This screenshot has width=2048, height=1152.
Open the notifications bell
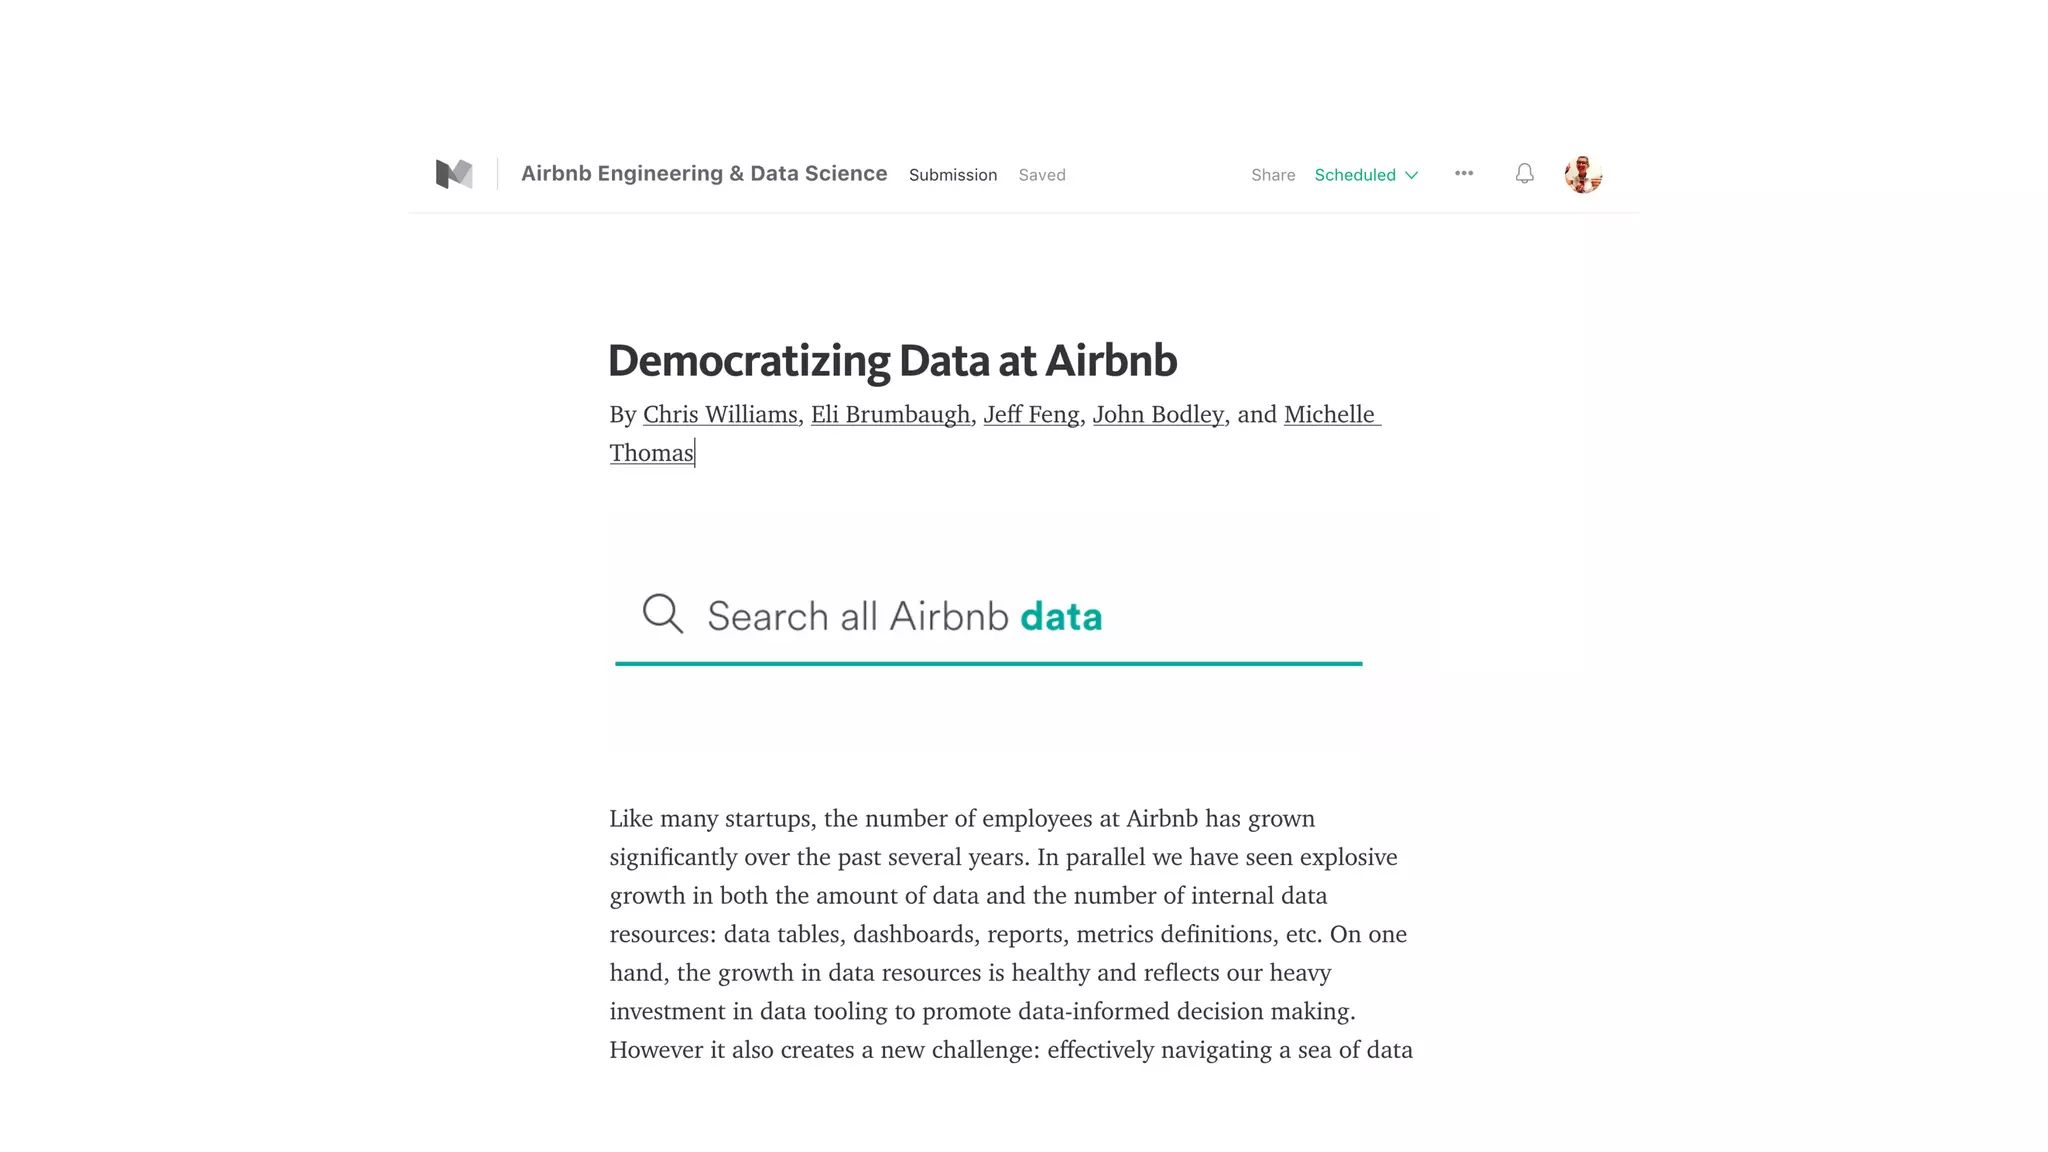click(x=1524, y=174)
